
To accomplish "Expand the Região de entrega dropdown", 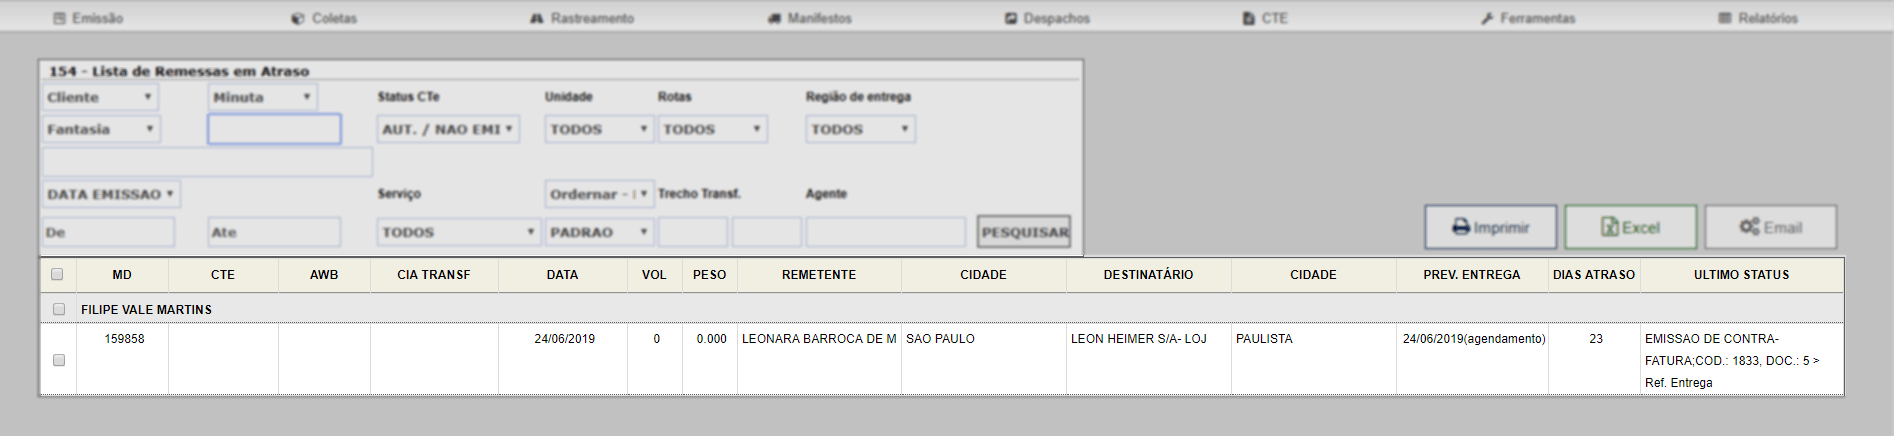I will (x=860, y=129).
